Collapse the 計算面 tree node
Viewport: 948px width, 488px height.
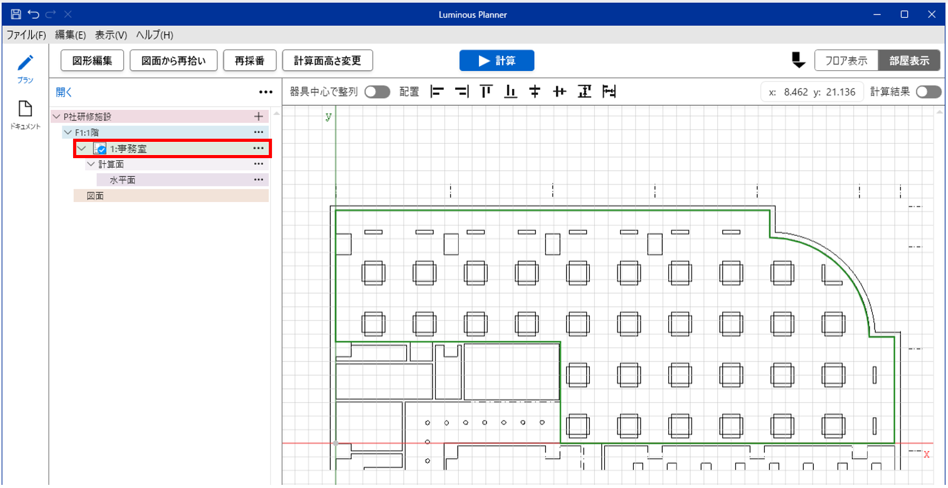tap(91, 164)
